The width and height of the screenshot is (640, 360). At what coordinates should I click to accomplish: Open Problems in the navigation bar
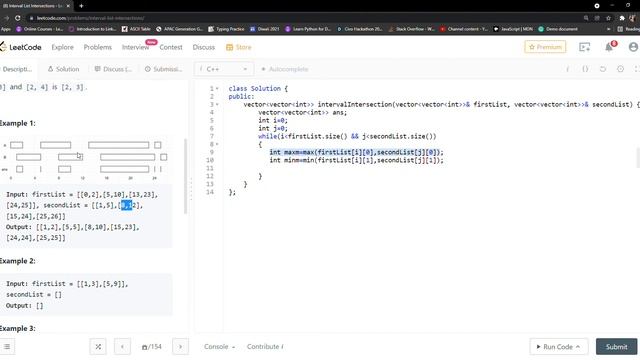98,47
